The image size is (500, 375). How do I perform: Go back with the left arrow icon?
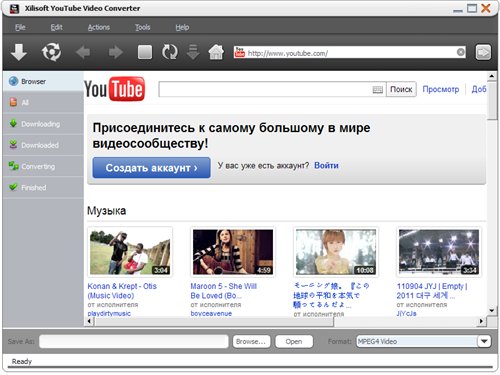(x=83, y=52)
